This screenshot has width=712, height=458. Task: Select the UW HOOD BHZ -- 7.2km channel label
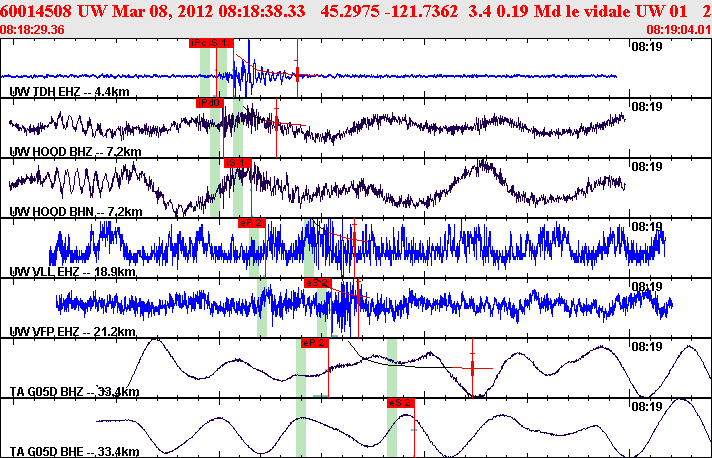pos(75,152)
